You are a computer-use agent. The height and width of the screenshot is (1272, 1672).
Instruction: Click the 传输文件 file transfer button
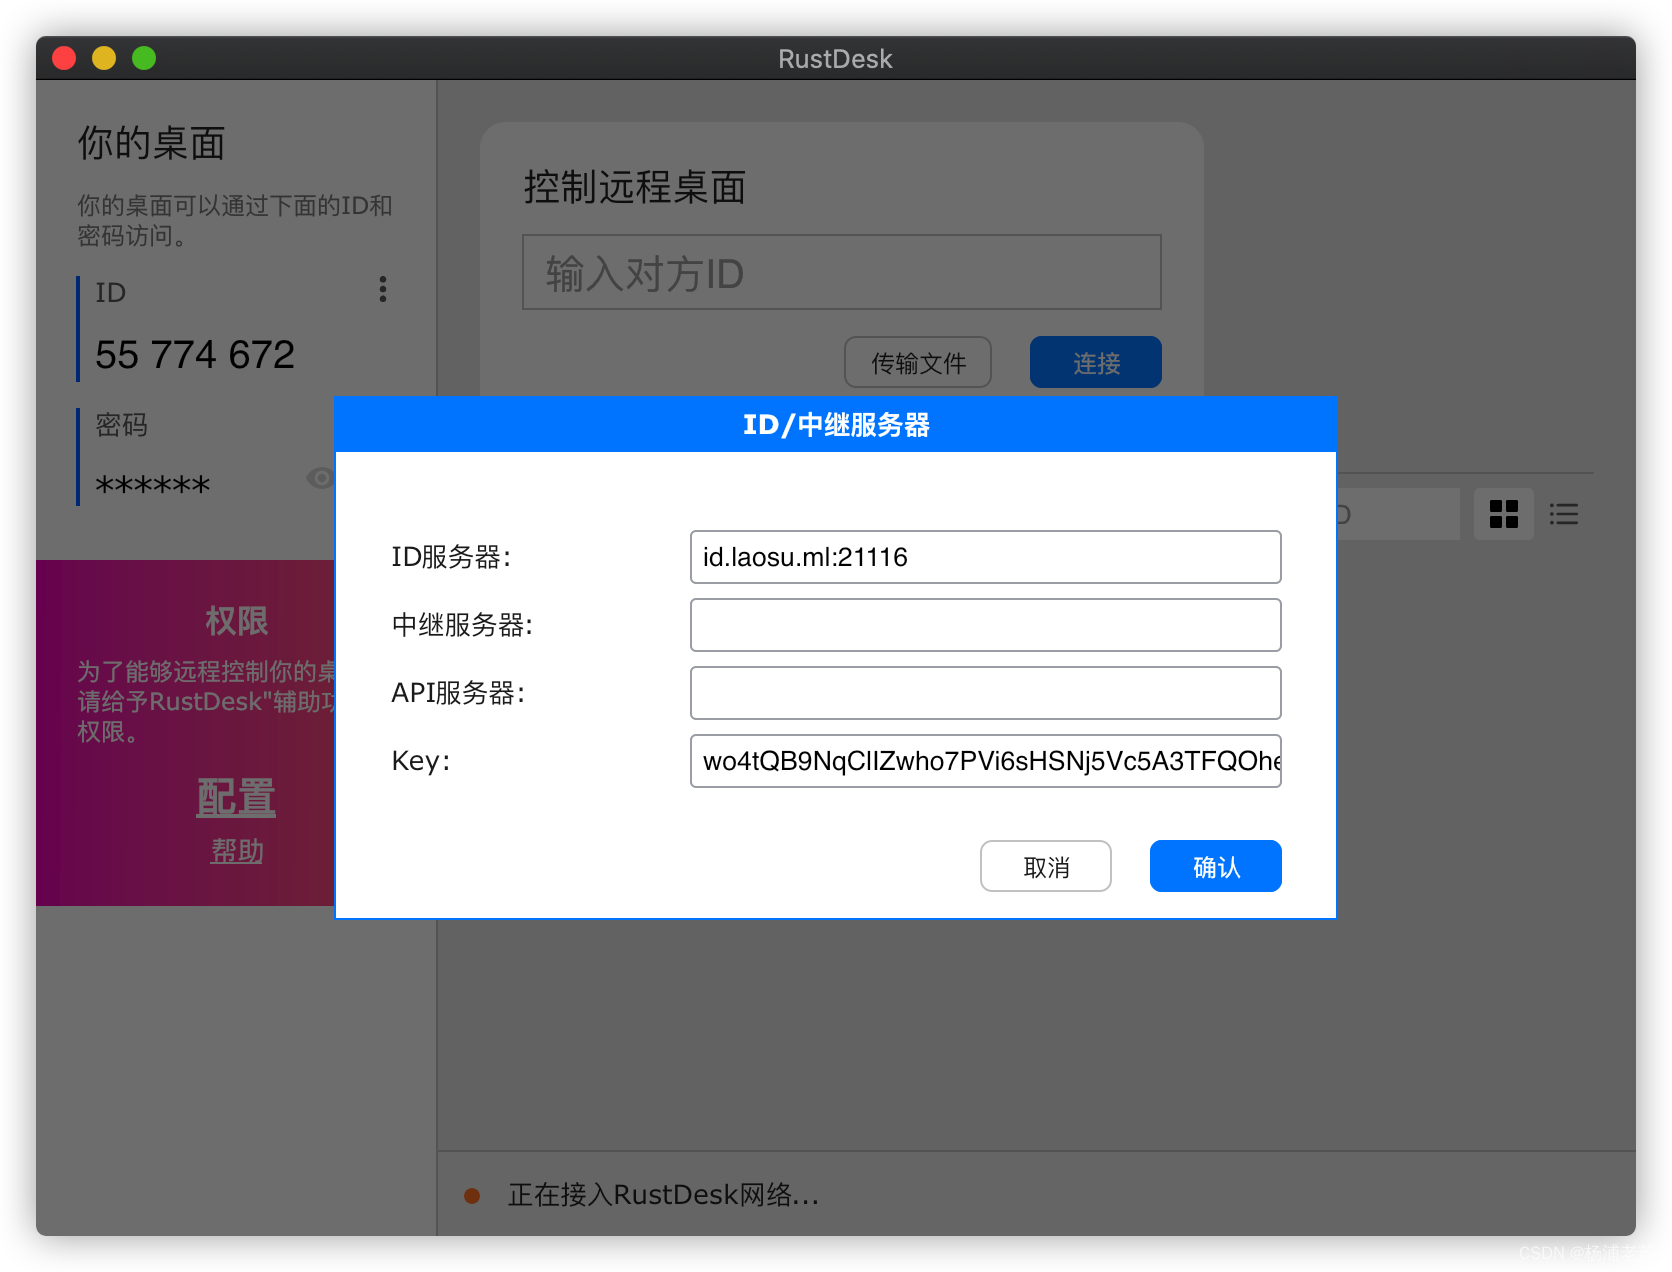coord(917,362)
